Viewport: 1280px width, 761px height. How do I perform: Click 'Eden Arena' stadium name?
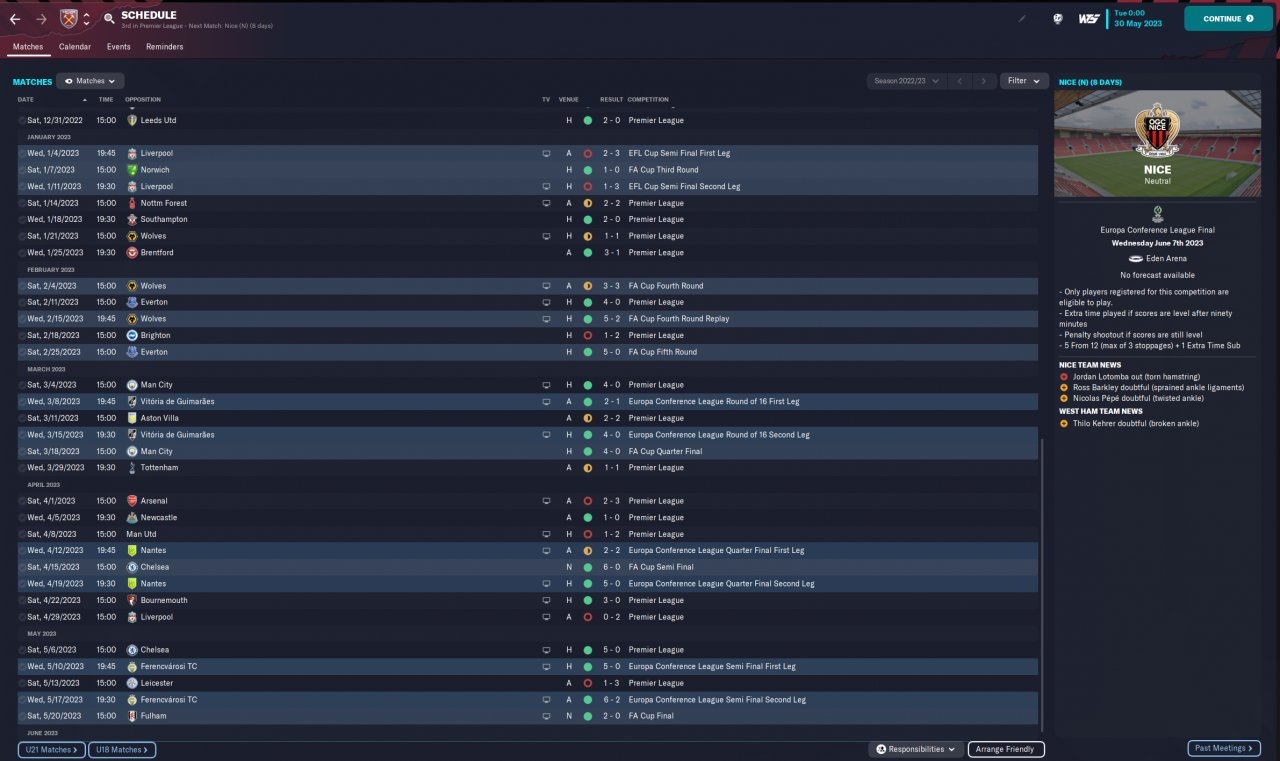pos(1166,258)
